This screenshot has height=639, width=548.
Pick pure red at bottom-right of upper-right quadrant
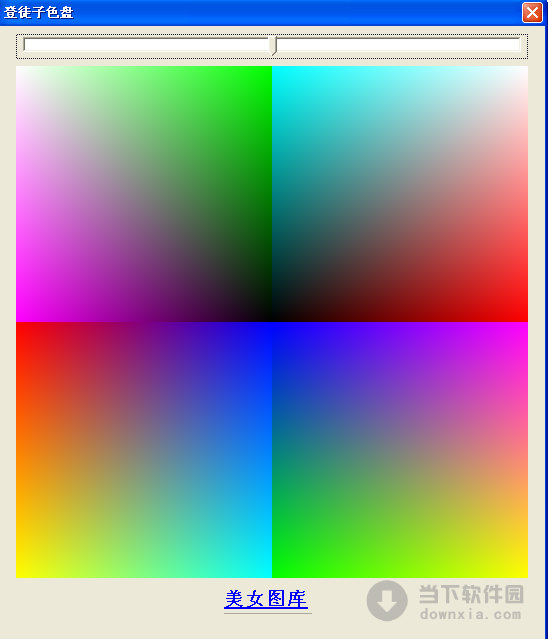coord(525,319)
